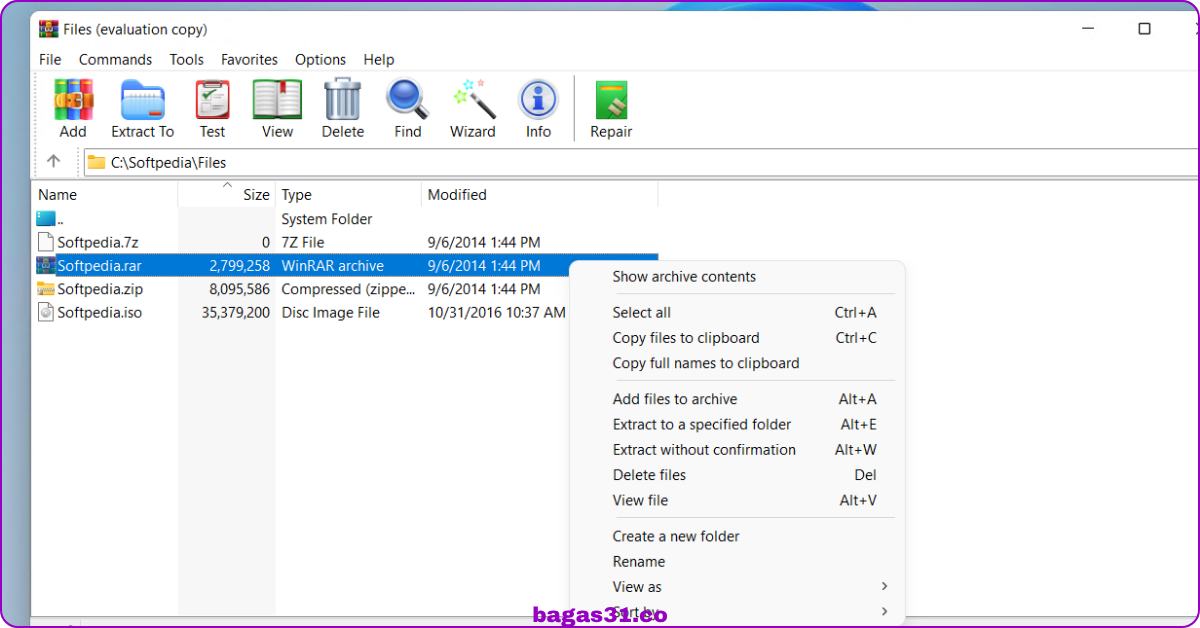The image size is (1200, 628).
Task: Click the Softpedia.iso disc icon
Action: coord(46,312)
